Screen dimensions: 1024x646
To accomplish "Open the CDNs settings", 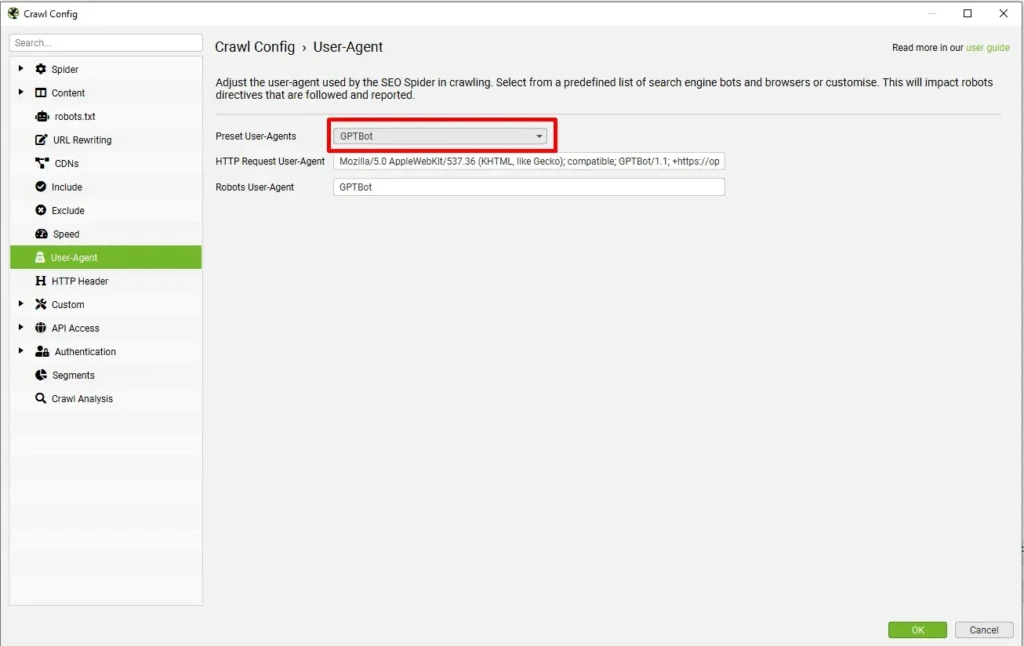I will click(x=41, y=163).
